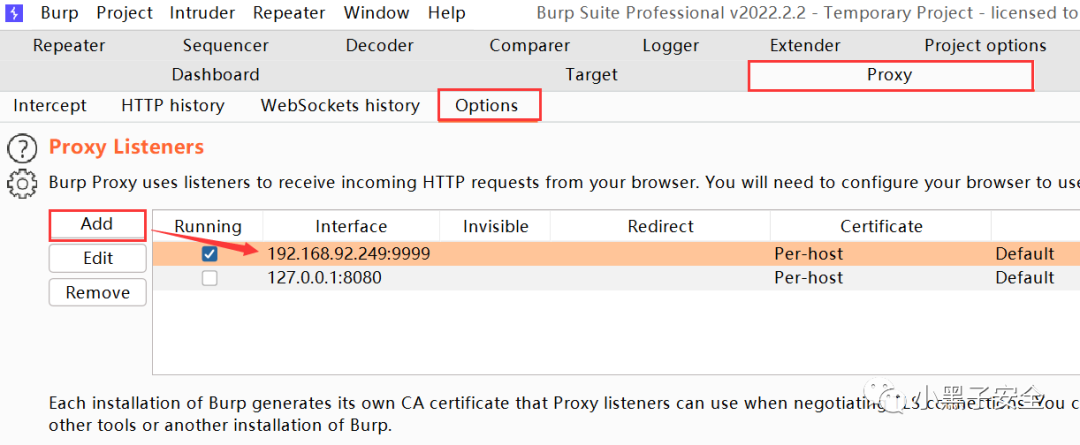Screen dimensions: 1080x445
Task: Go to the Dashboard tab
Action: click(x=216, y=74)
